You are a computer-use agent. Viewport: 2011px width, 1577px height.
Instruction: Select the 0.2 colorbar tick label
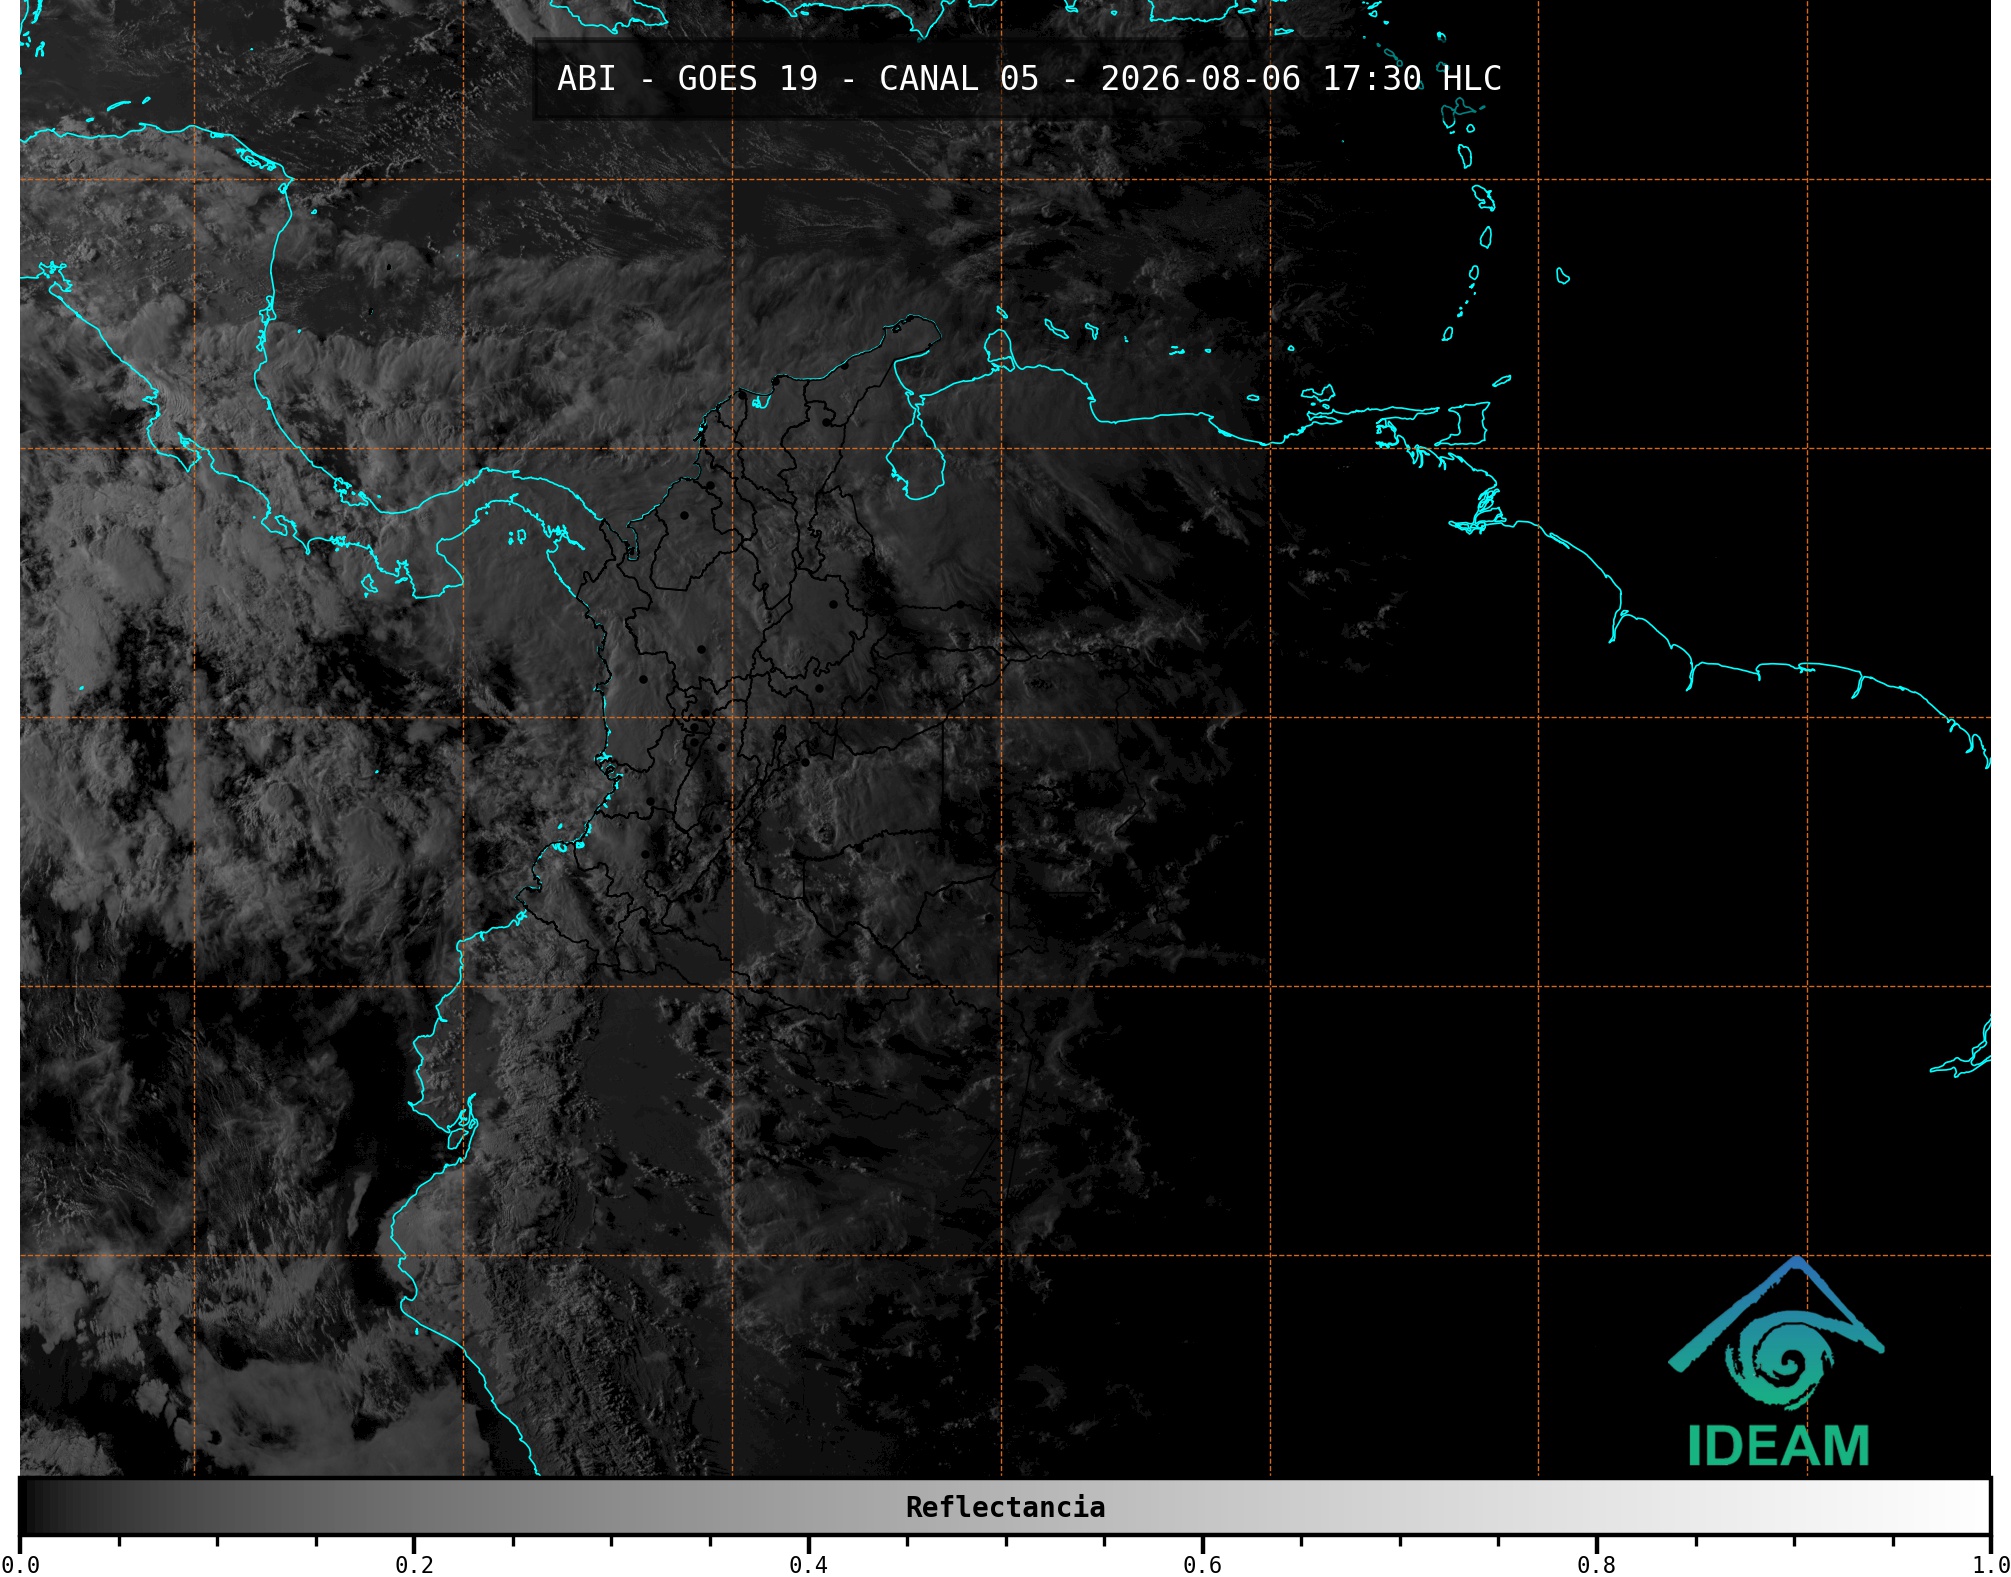coord(414,1564)
